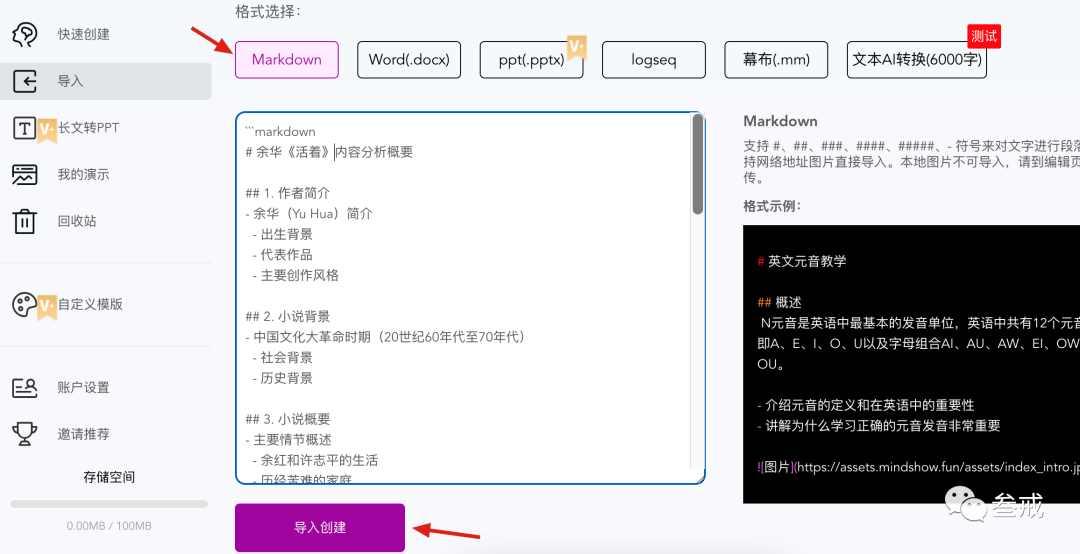The height and width of the screenshot is (554, 1080).
Task: Click the long text to PPT icon
Action: (x=25, y=128)
